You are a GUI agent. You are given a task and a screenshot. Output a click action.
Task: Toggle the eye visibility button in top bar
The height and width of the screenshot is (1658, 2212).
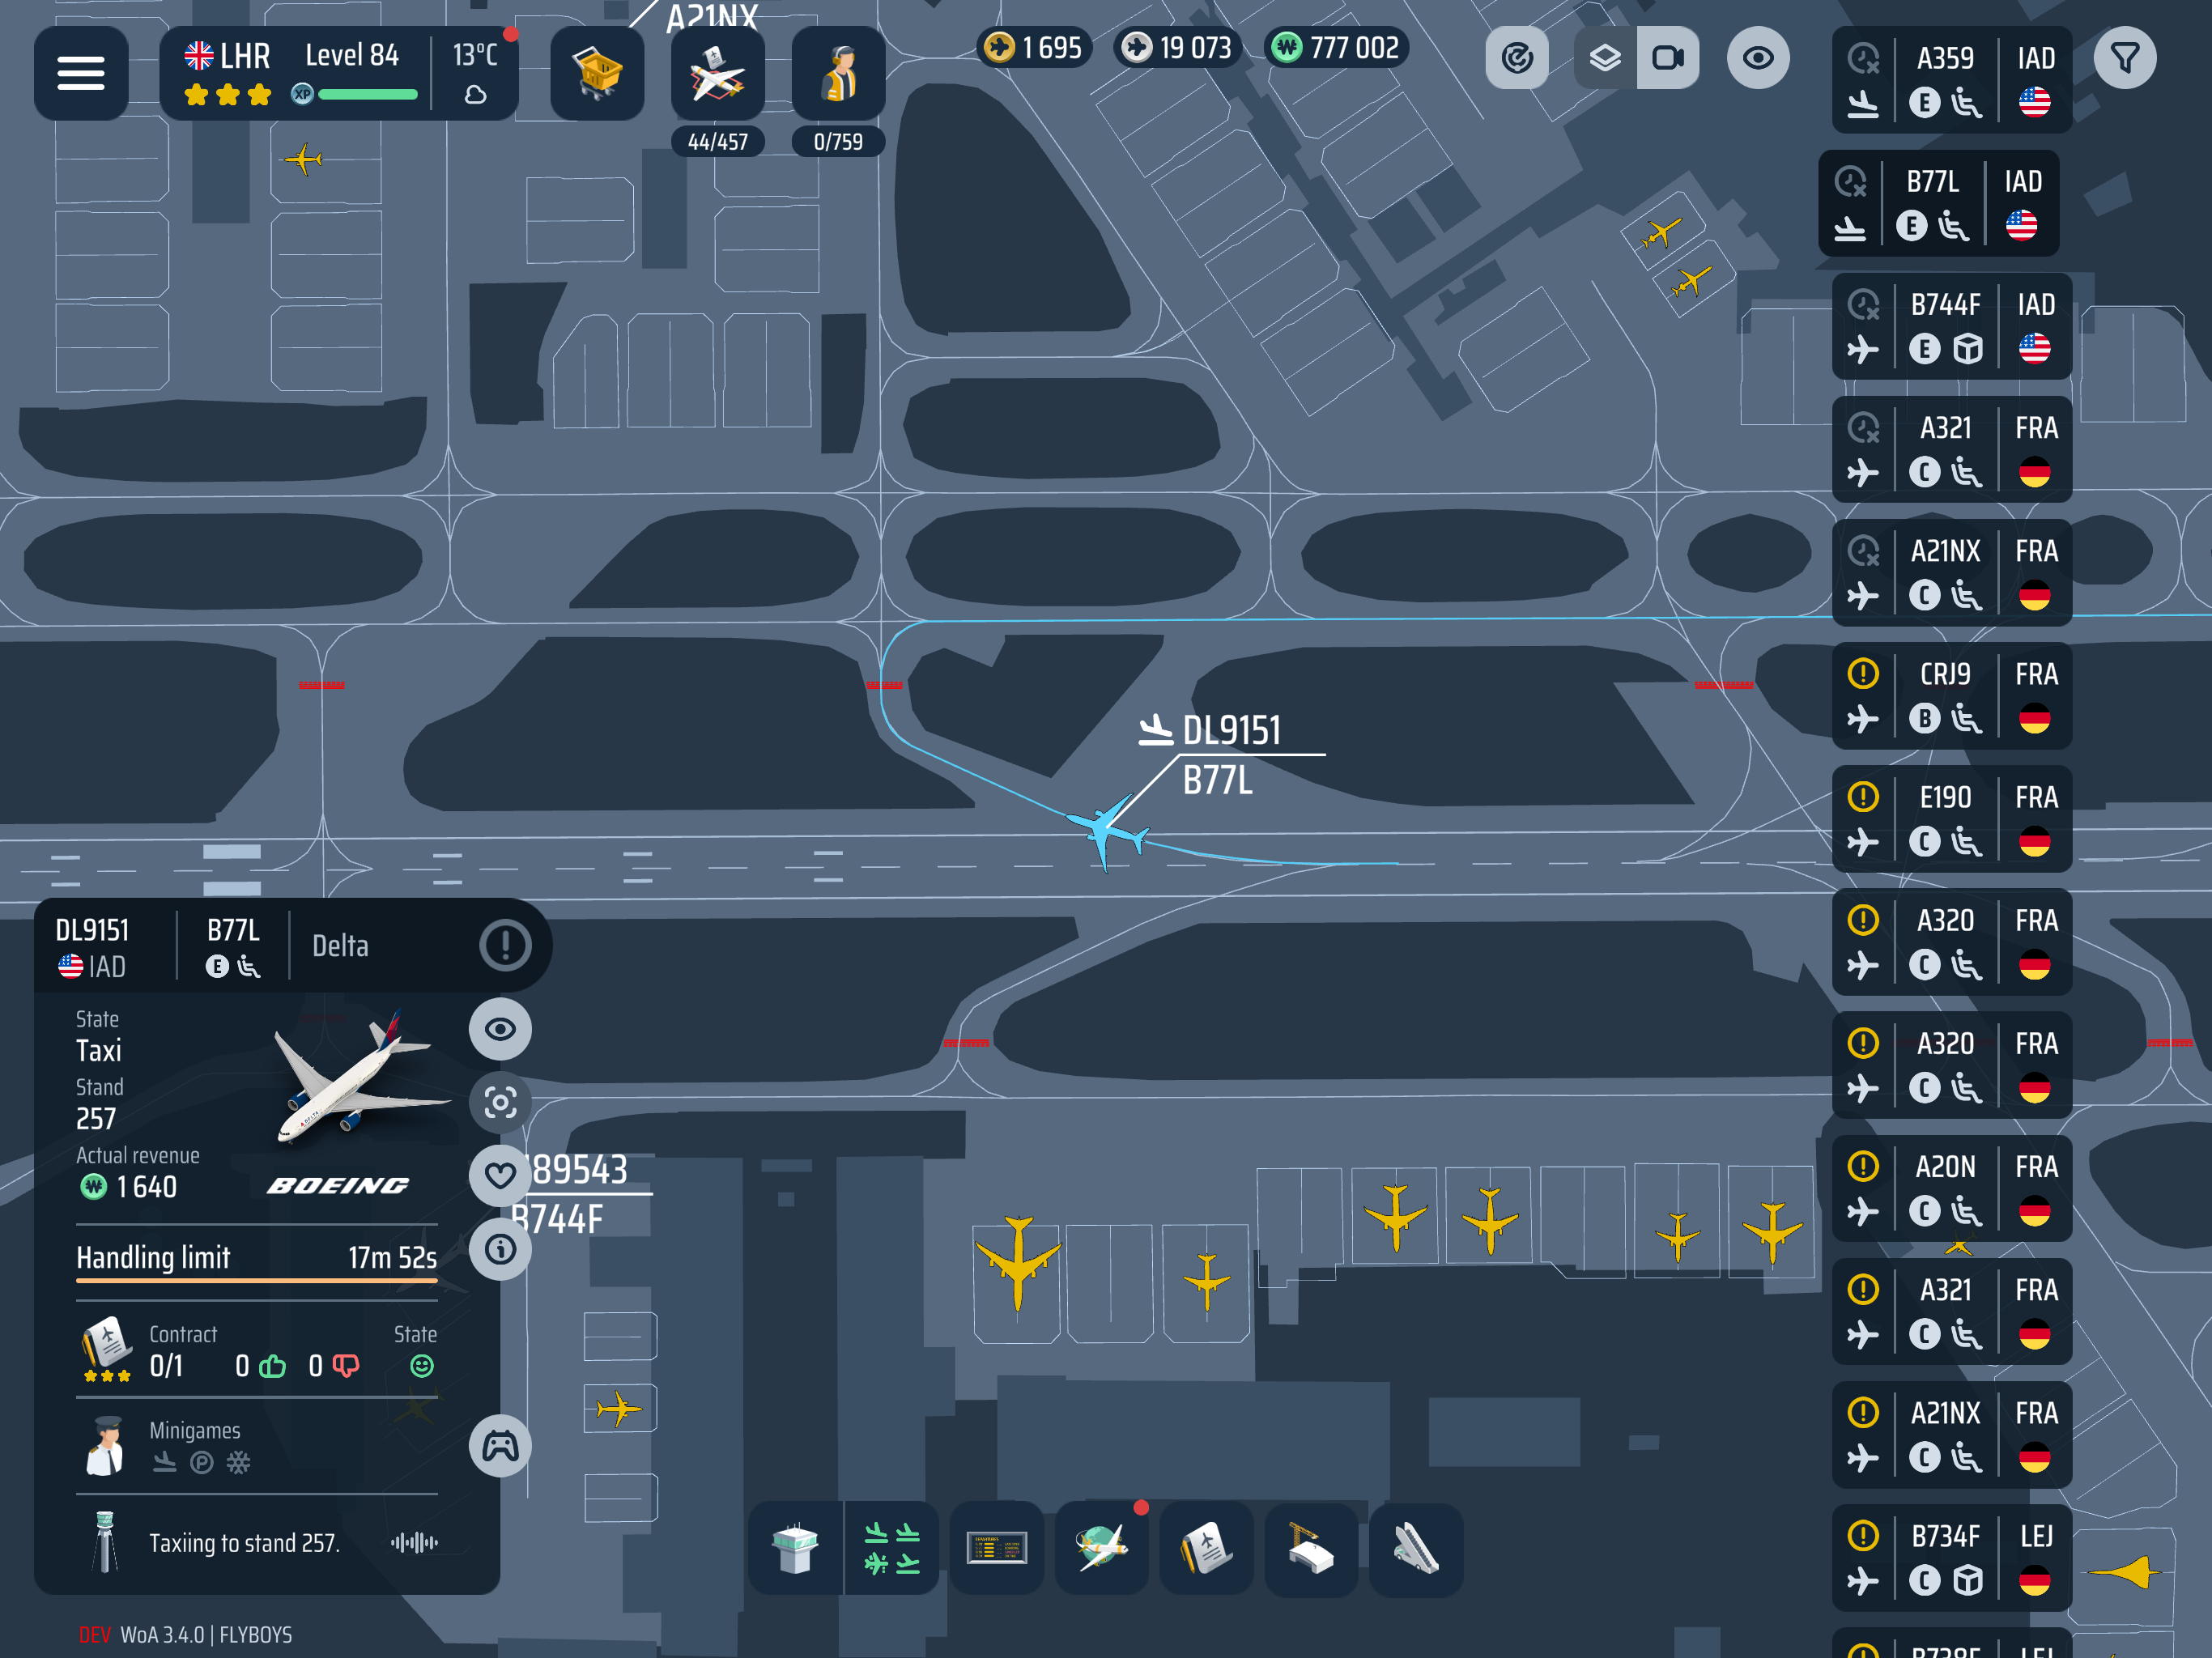point(1758,58)
